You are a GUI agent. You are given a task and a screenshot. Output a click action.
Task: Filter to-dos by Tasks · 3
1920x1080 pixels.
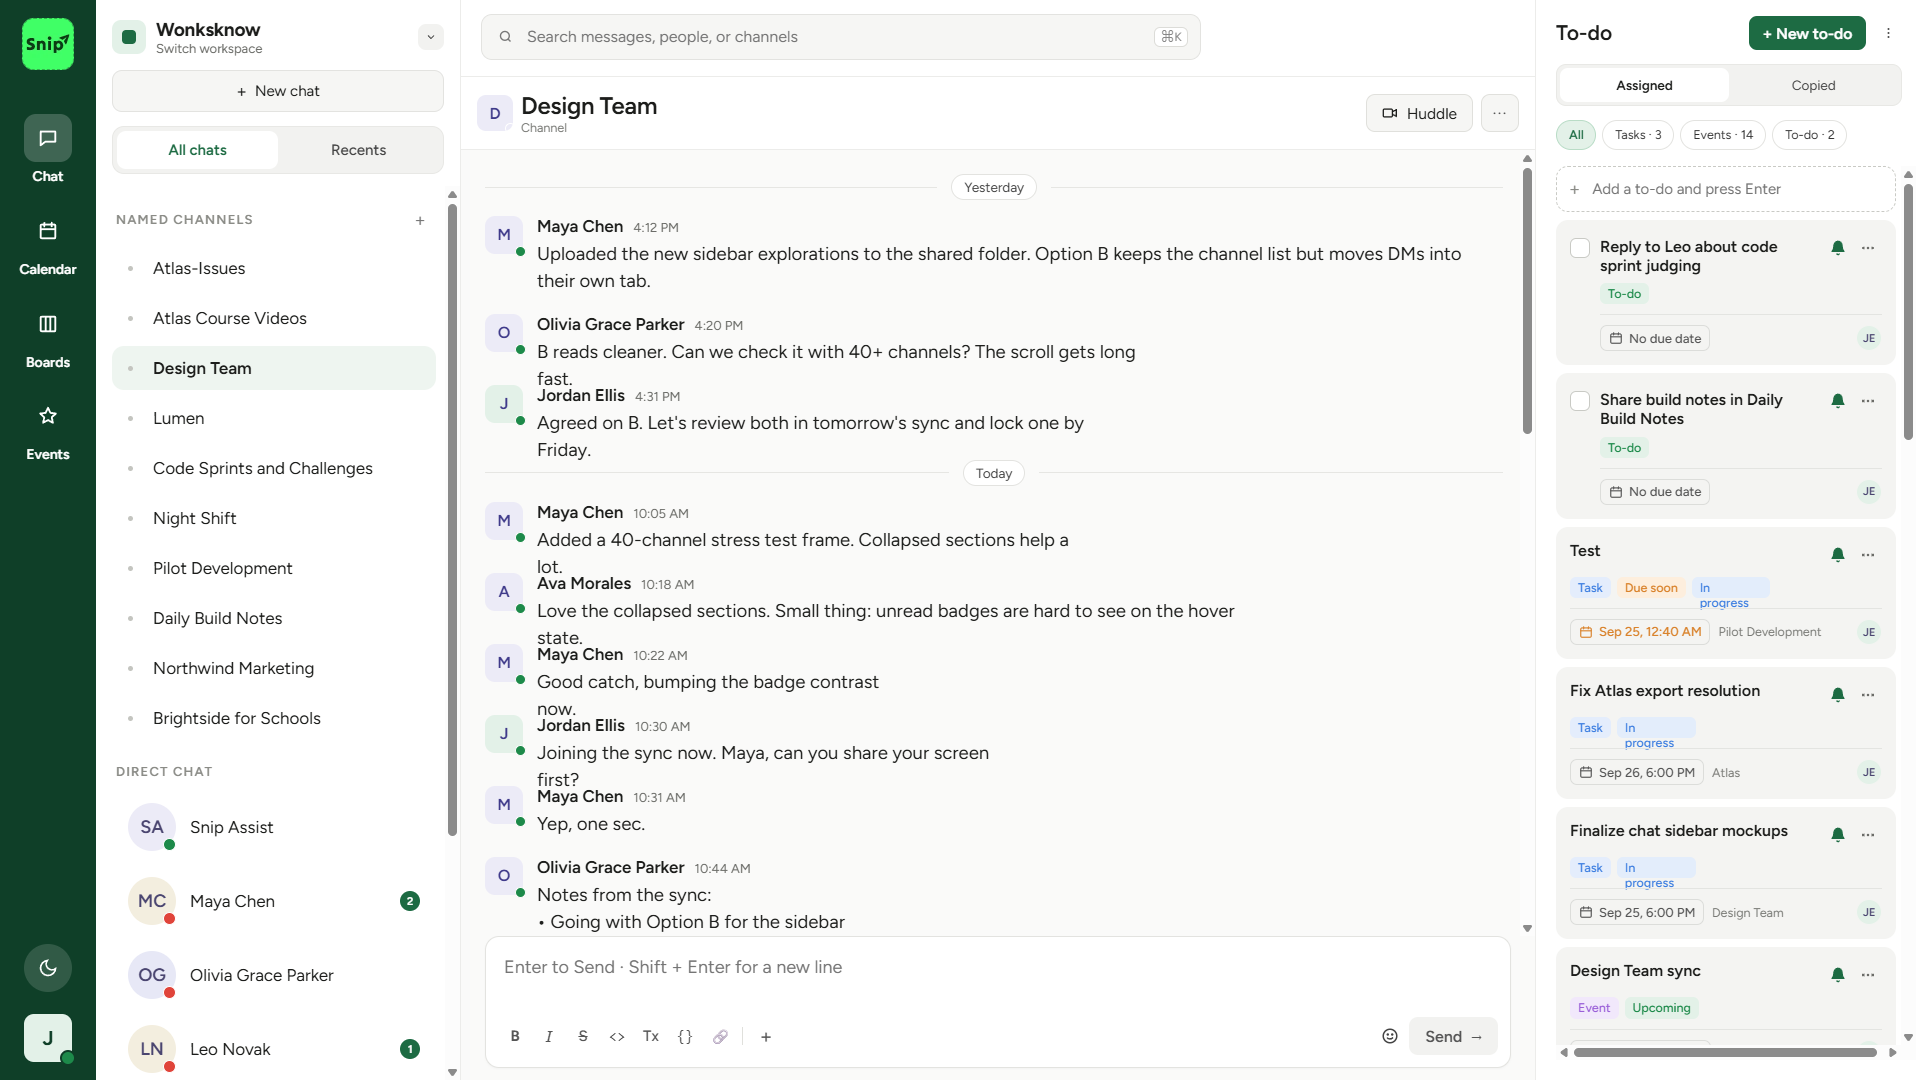click(1638, 135)
